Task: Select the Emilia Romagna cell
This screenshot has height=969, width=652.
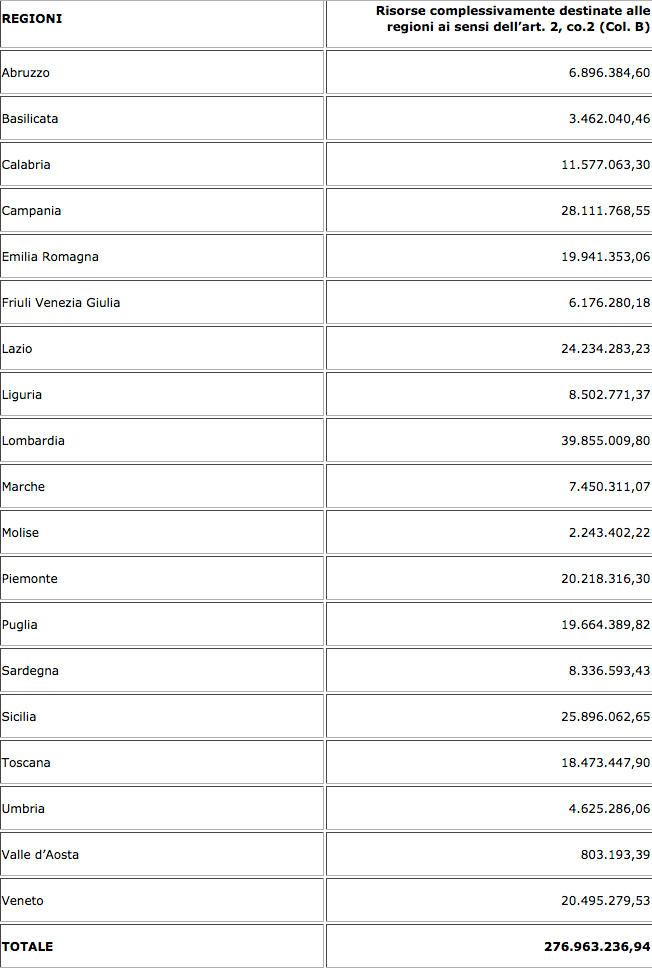Action: coord(50,257)
